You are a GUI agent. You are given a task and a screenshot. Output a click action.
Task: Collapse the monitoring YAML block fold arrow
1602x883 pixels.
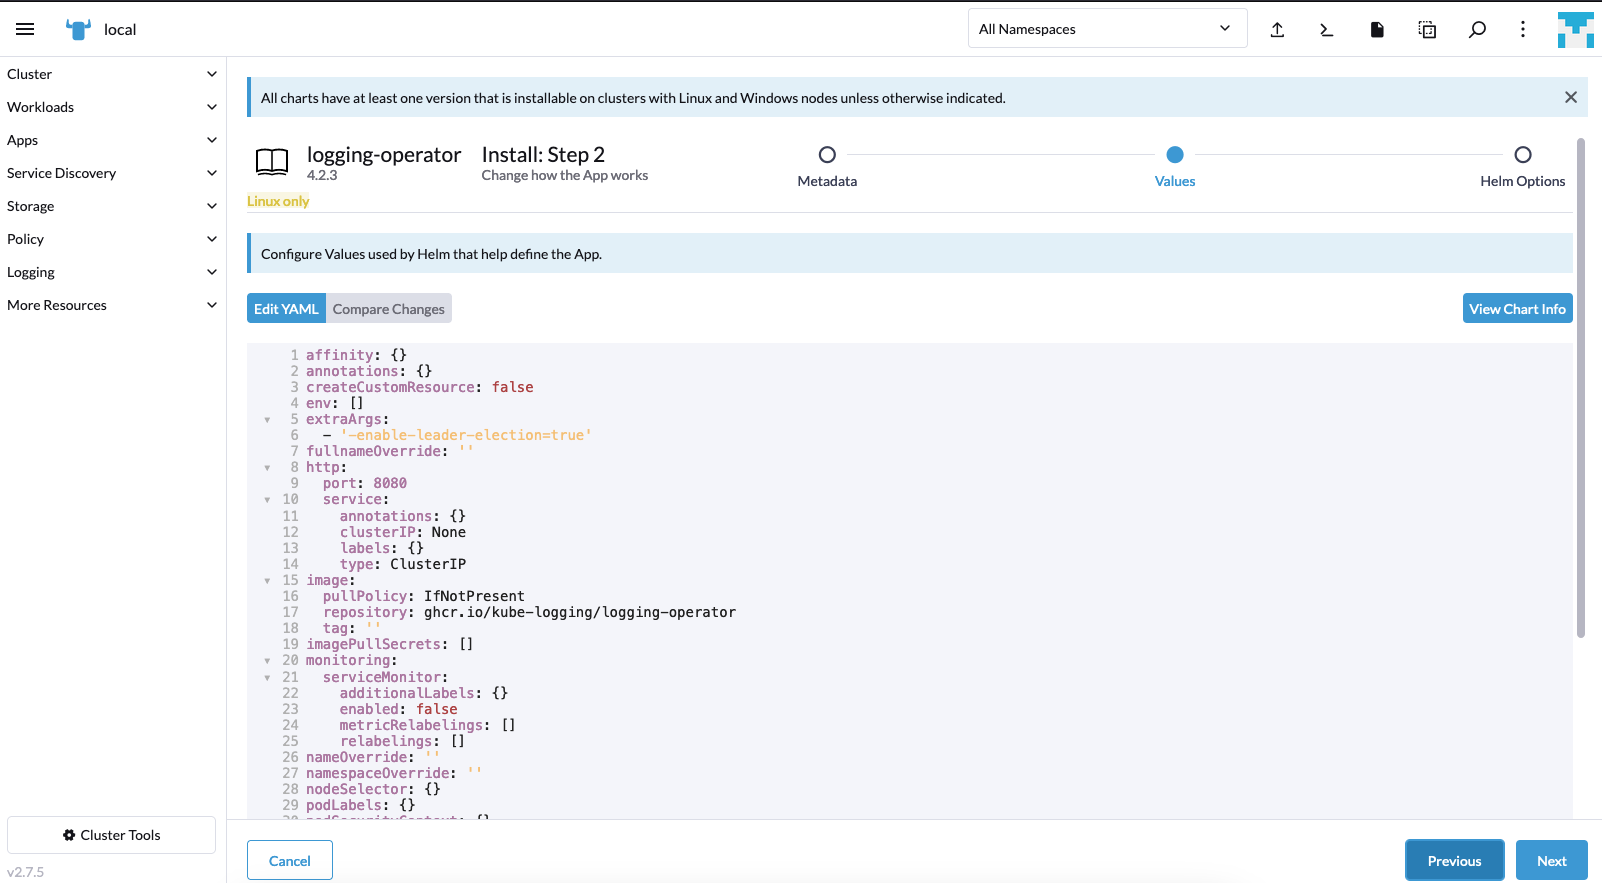267,661
